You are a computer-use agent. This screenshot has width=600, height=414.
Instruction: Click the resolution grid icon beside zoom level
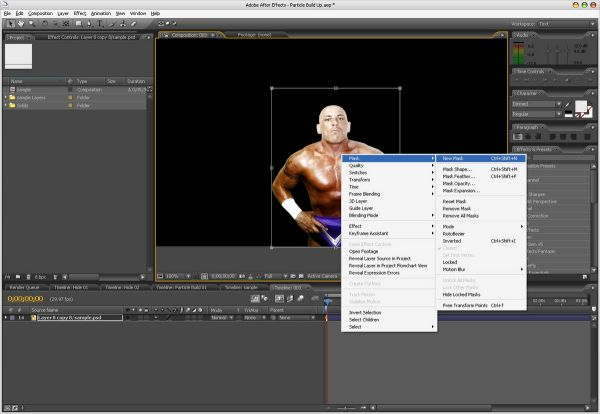point(204,276)
